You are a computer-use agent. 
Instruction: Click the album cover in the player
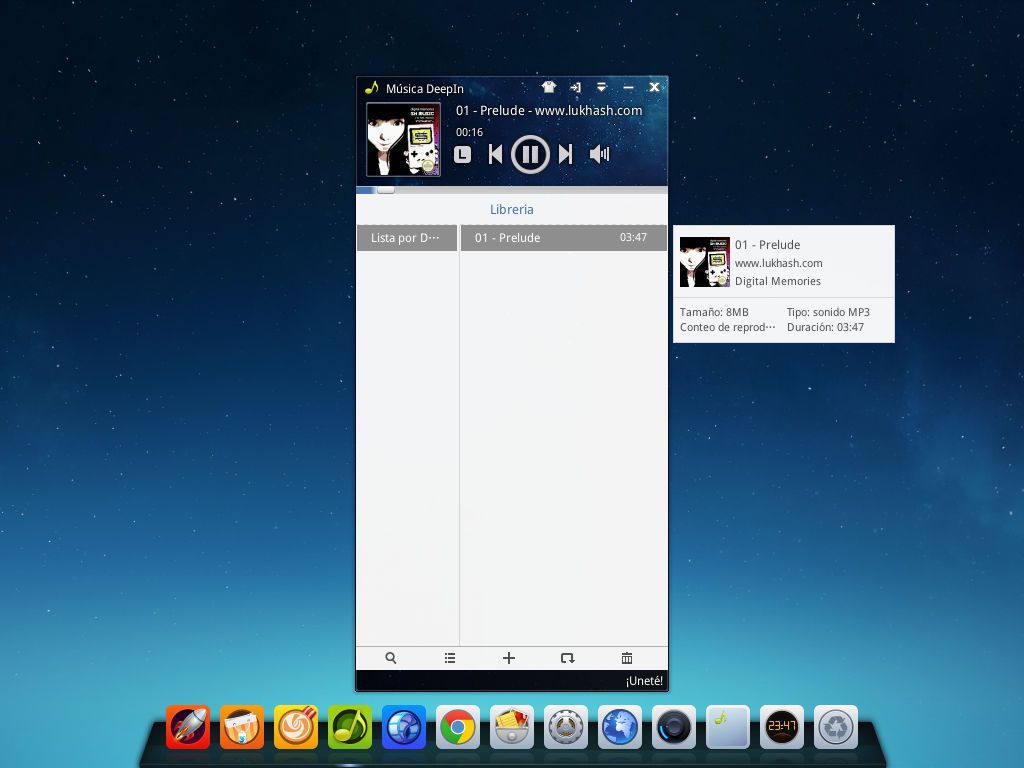coord(403,139)
